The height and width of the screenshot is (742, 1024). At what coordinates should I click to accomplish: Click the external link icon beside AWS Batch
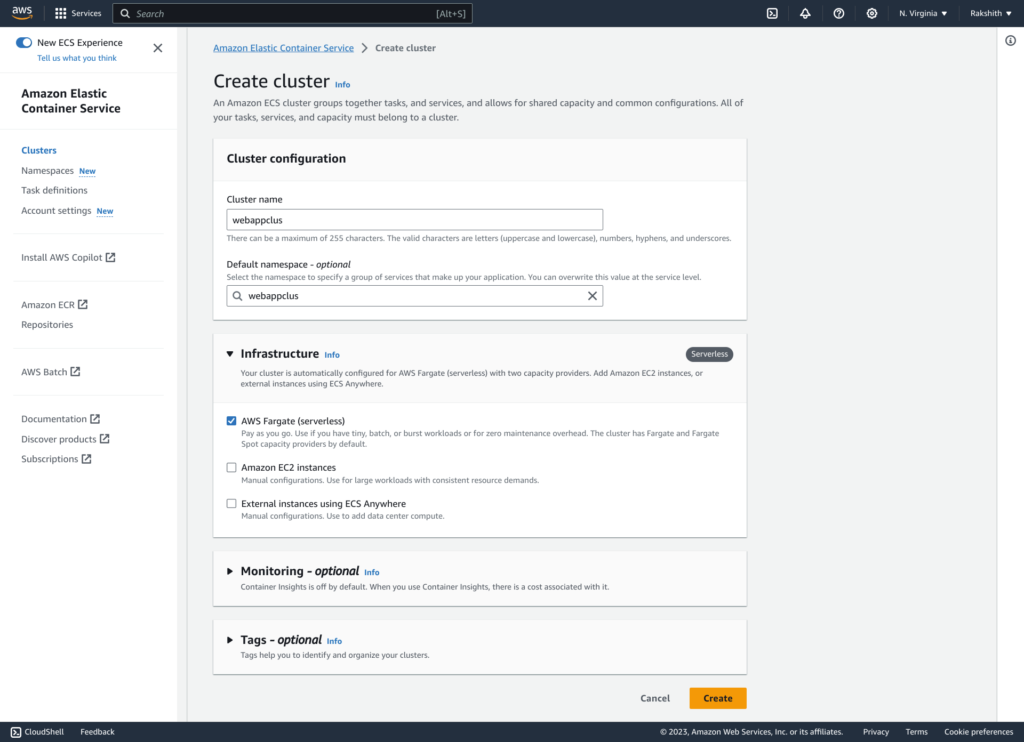76,371
